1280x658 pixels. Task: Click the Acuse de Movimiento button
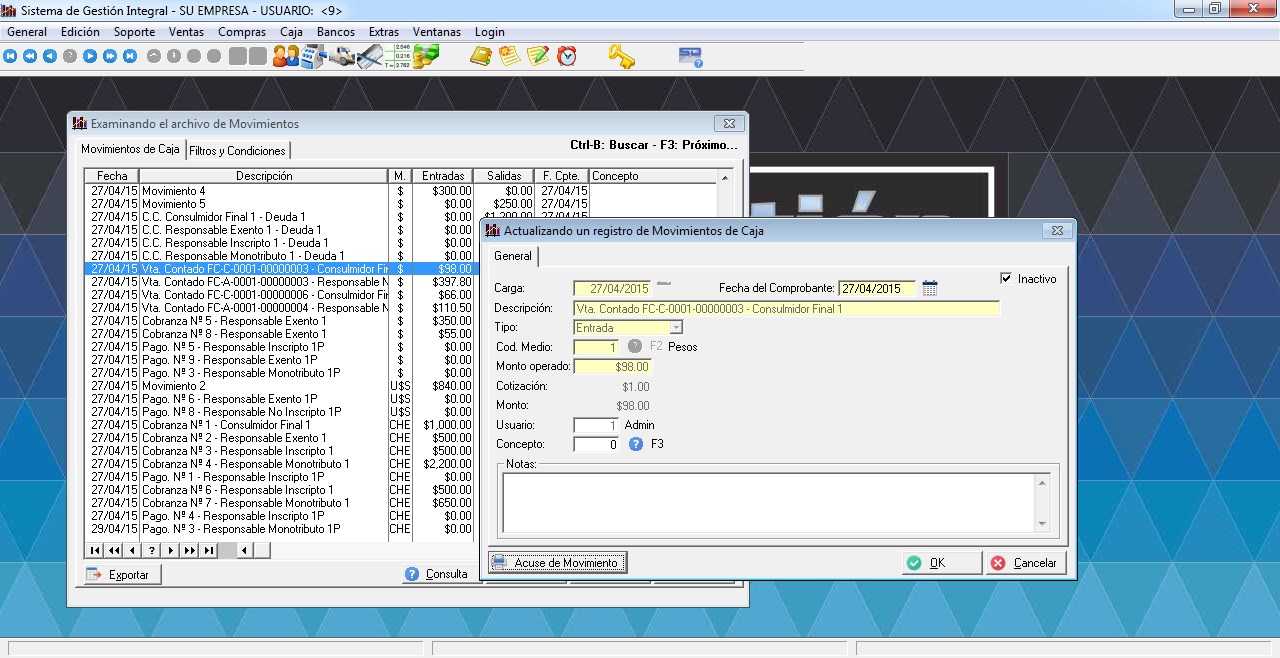point(557,563)
